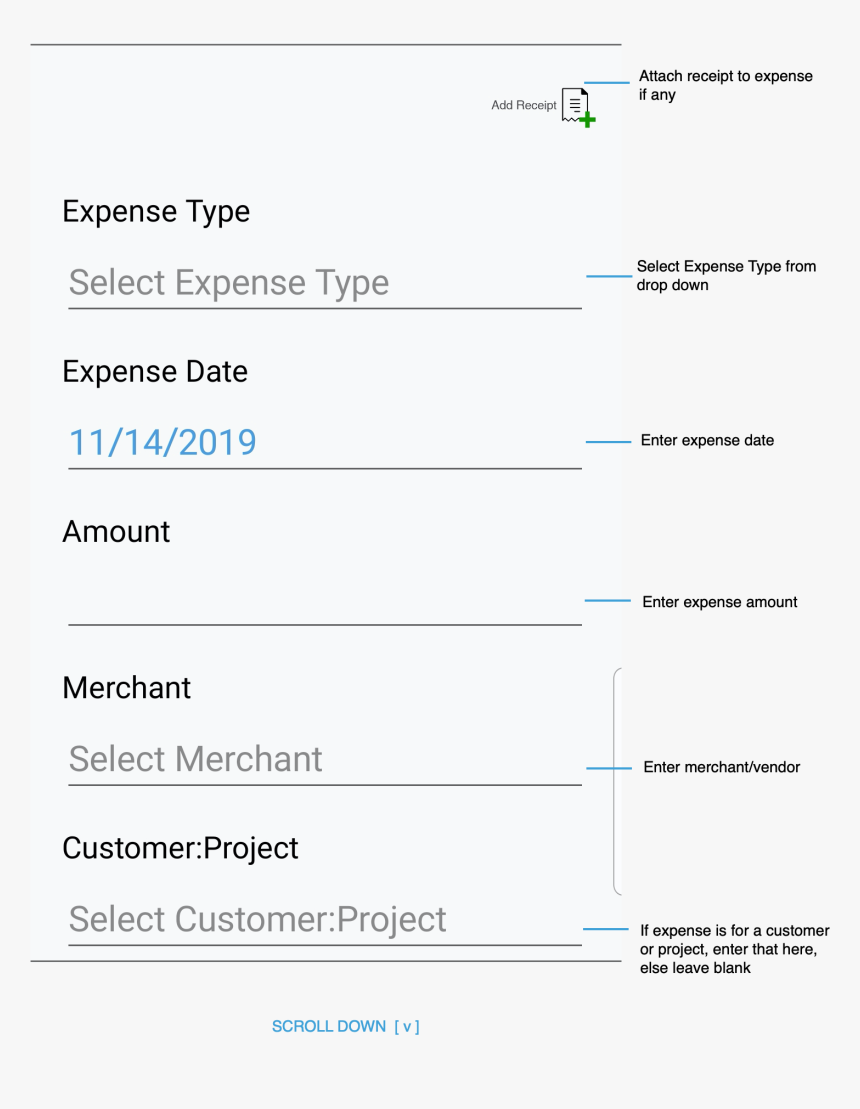Click the Amount heading label
860x1109 pixels.
tap(116, 532)
